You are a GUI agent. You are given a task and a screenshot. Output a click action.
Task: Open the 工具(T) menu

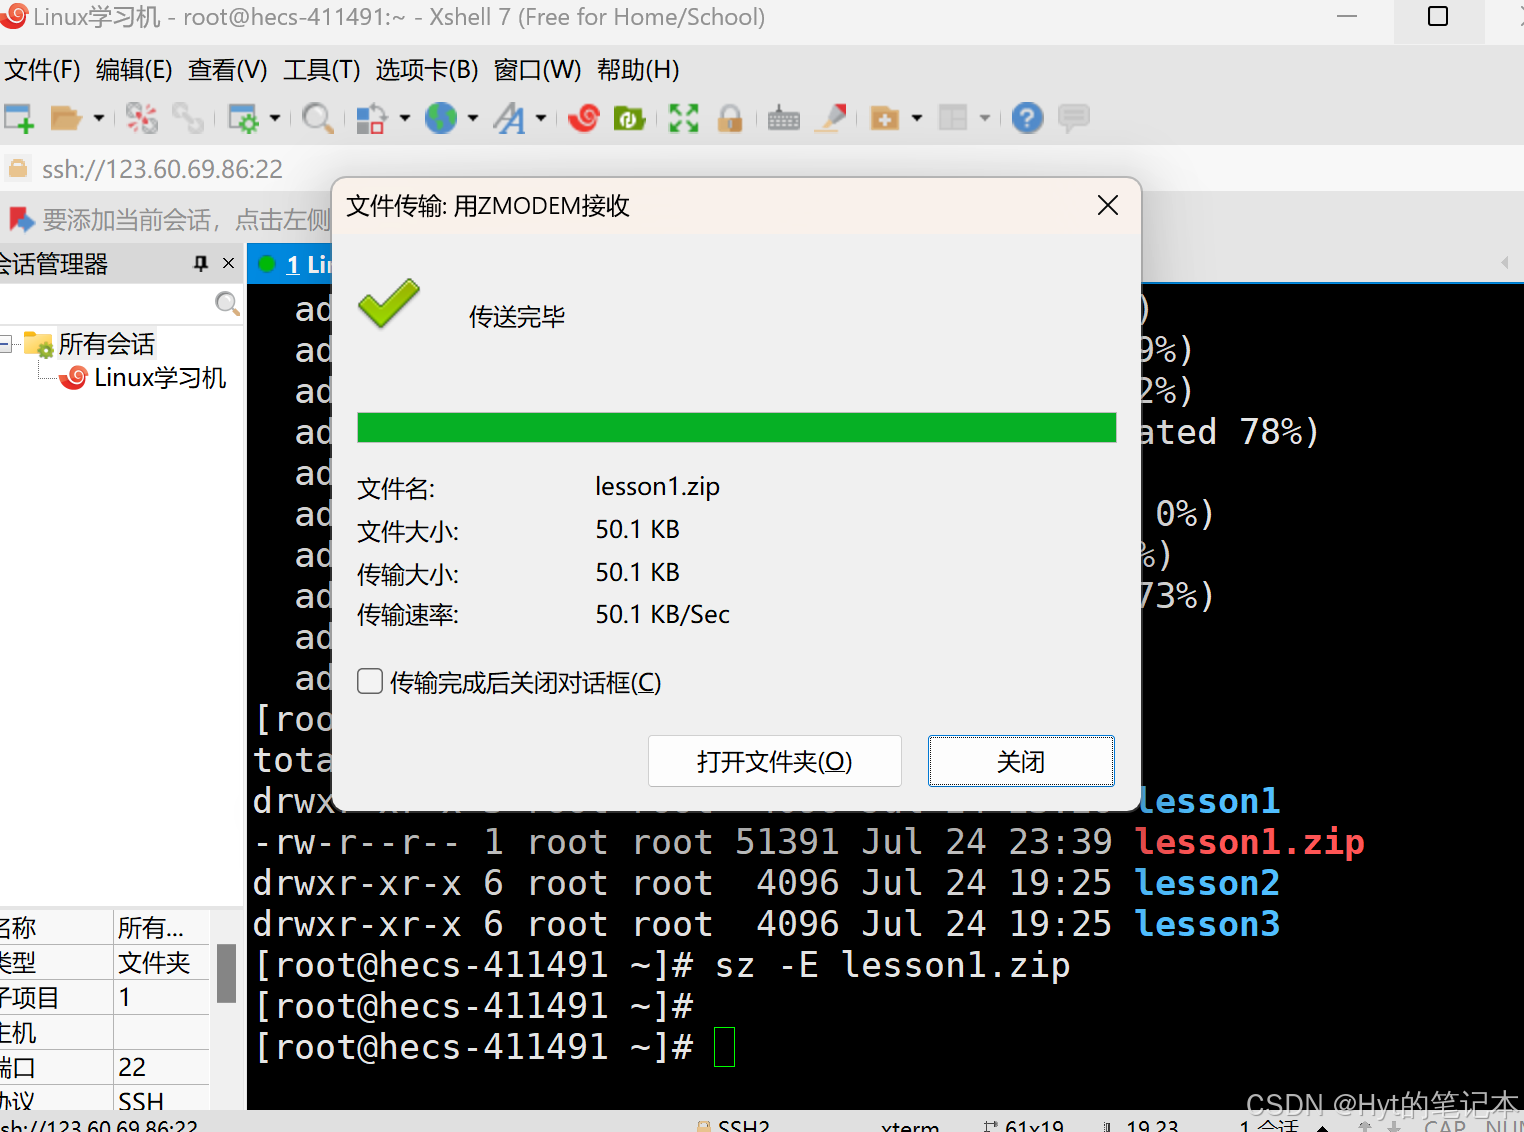(322, 70)
